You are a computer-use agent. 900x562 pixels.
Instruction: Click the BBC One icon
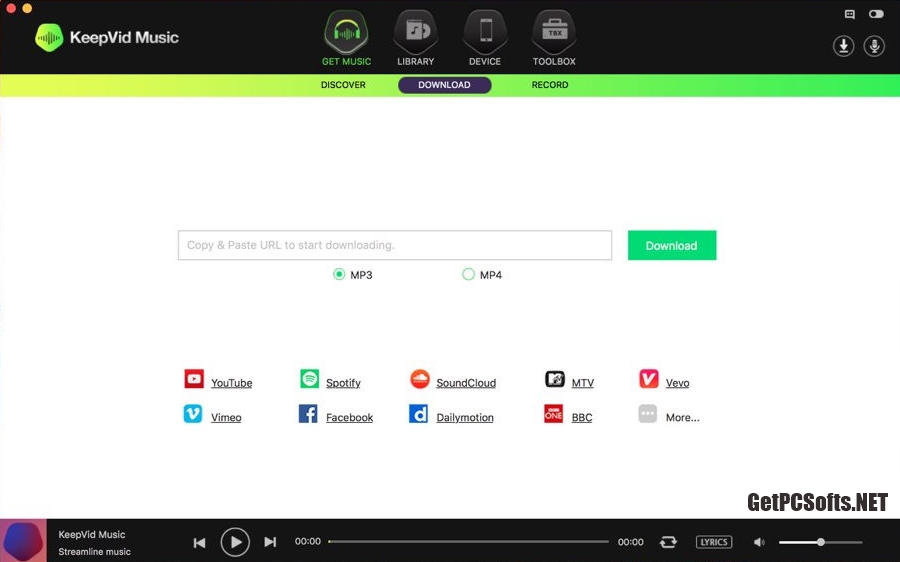(553, 413)
